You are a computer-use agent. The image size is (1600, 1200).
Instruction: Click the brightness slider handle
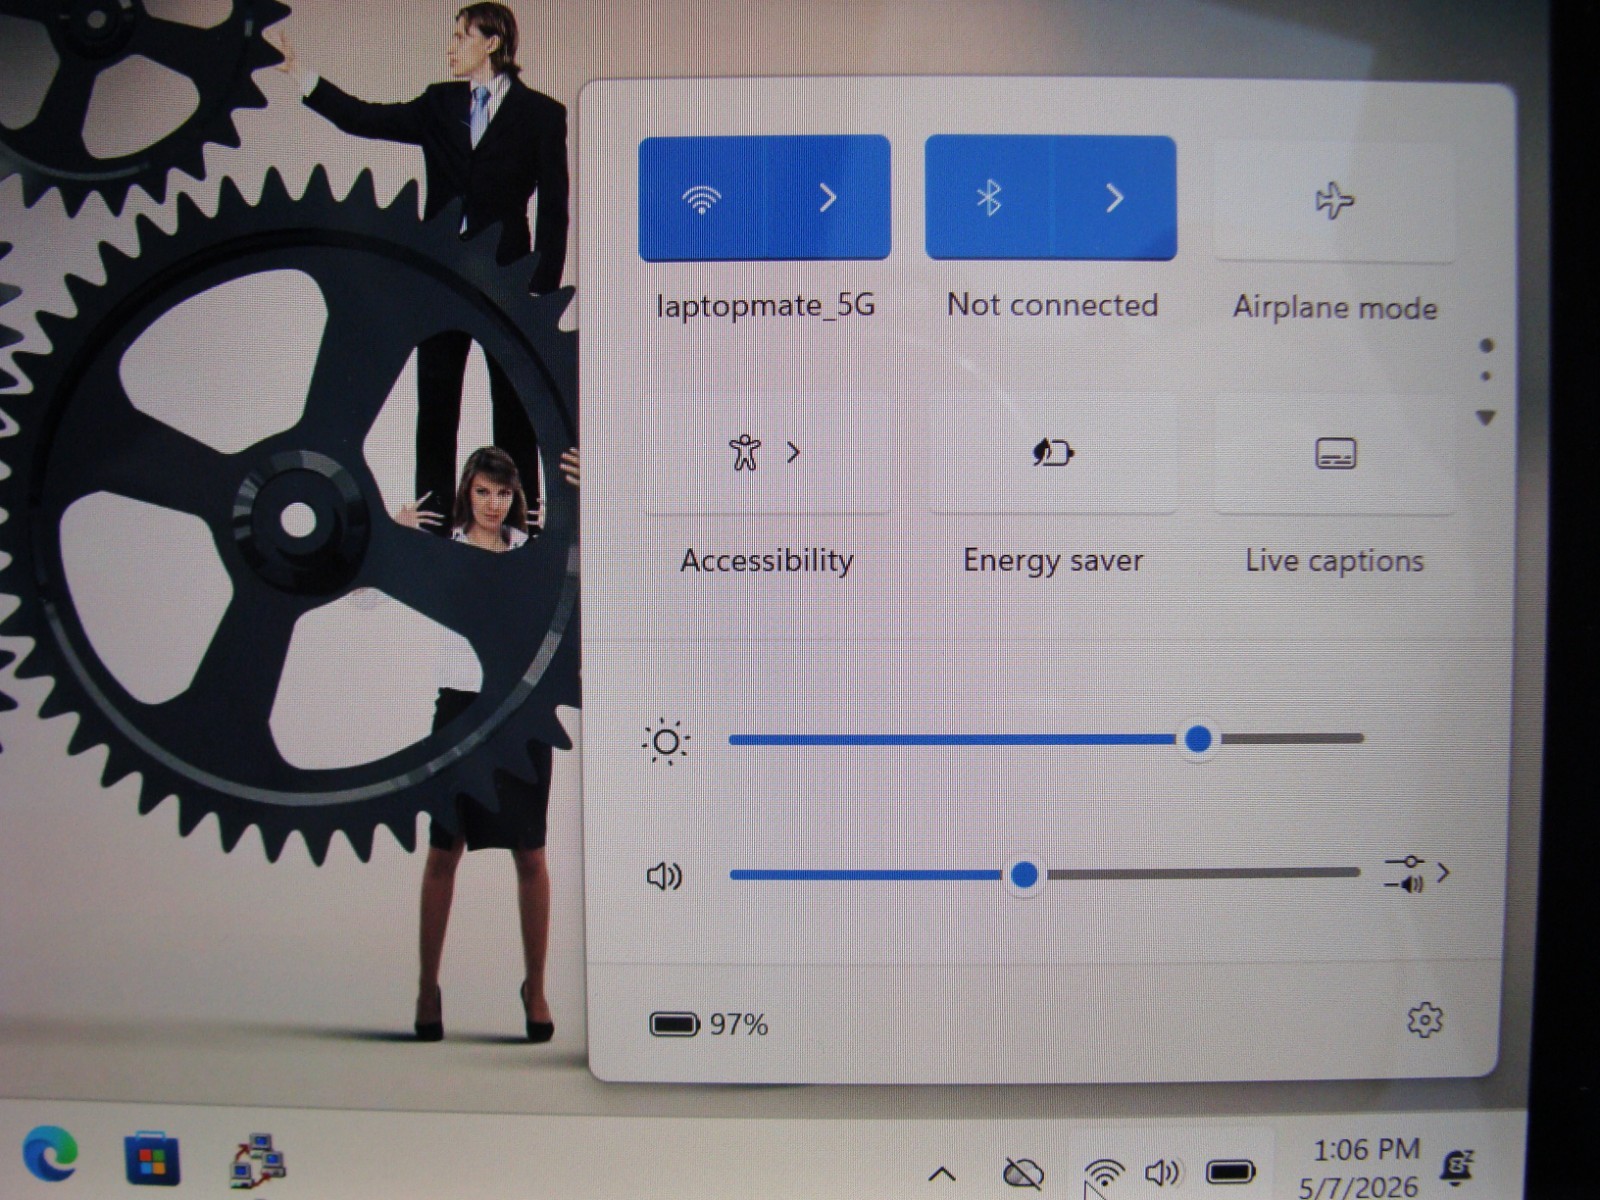tap(1198, 739)
